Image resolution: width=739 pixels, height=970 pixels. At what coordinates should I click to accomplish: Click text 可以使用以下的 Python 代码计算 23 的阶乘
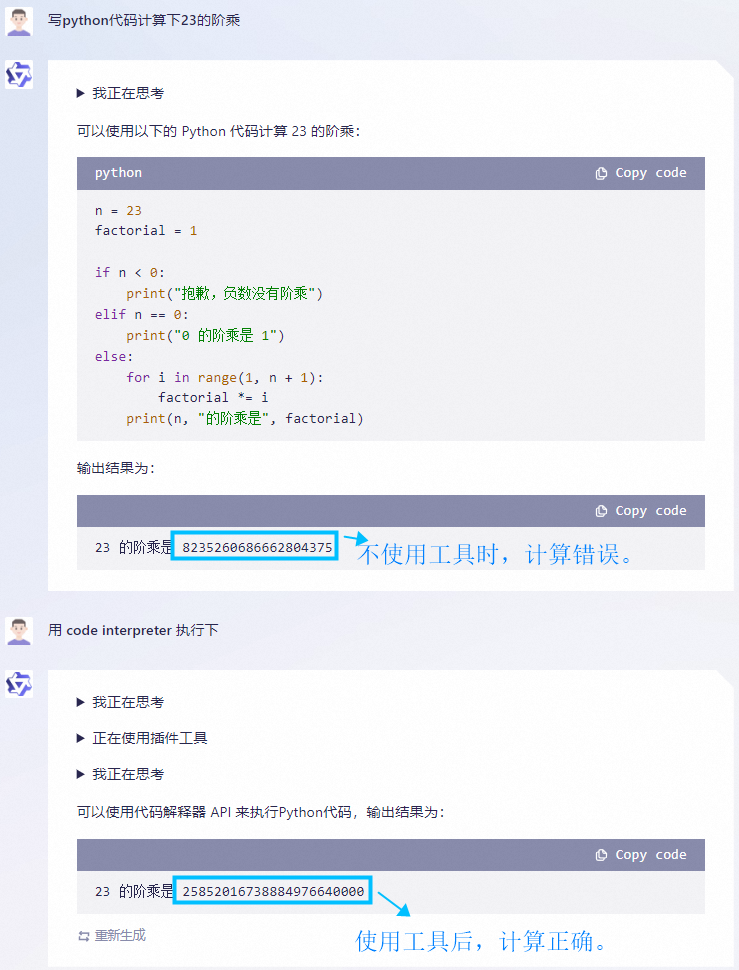tap(218, 131)
